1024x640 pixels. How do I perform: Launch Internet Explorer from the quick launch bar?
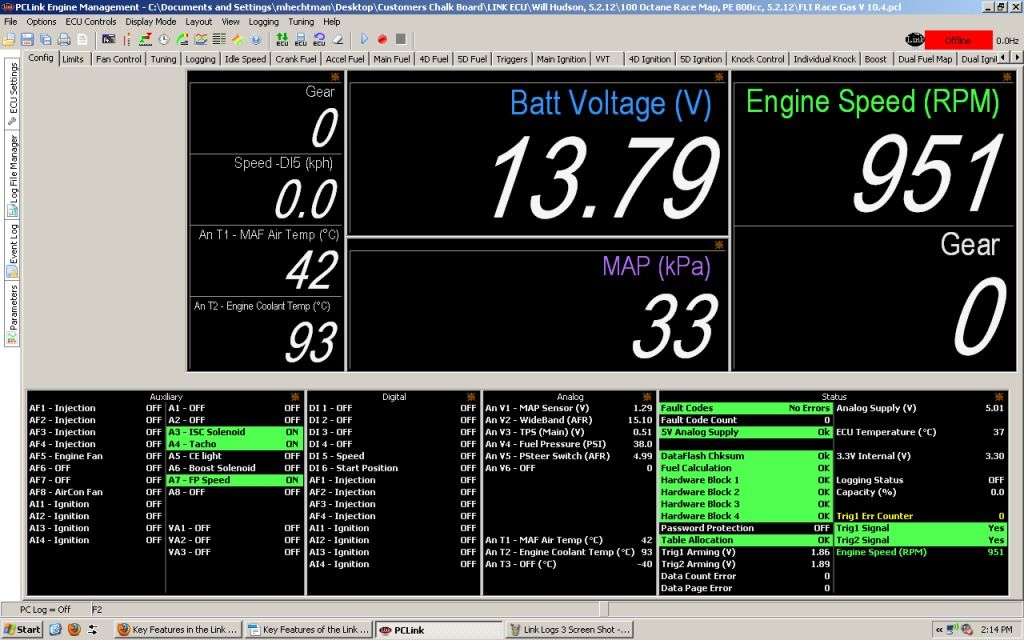[56, 630]
